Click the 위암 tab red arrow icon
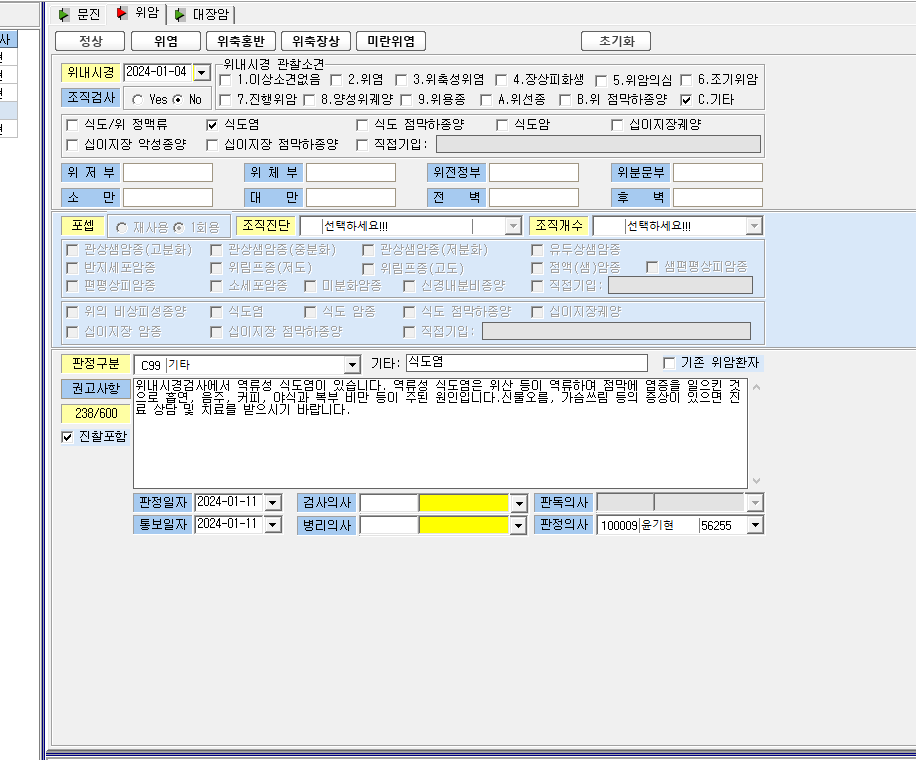916x760 pixels. coord(122,13)
